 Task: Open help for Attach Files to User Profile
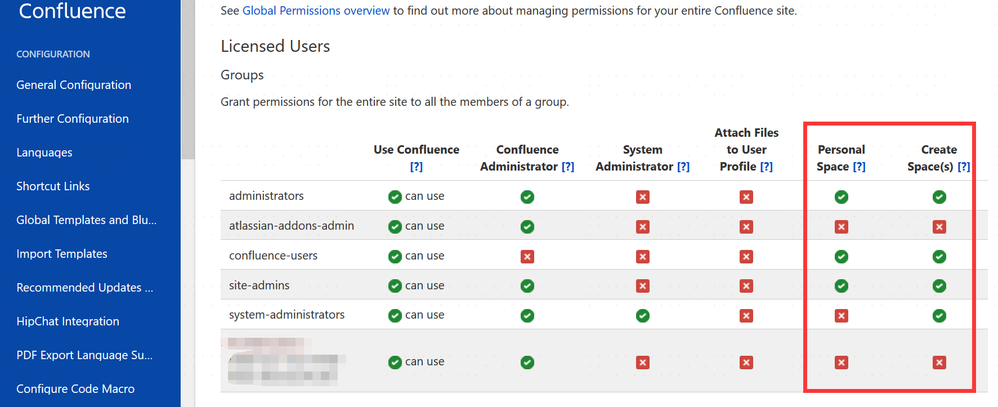[x=766, y=166]
